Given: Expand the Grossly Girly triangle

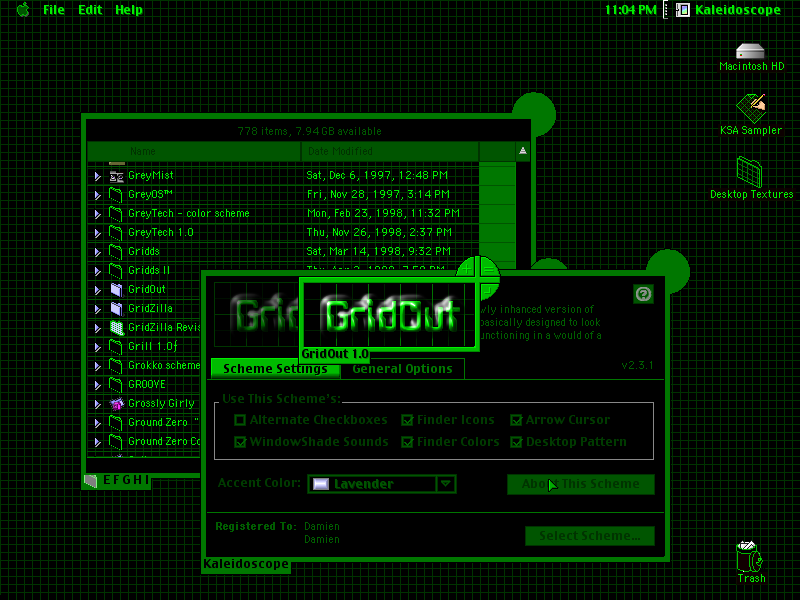Looking at the screenshot, I should [97, 404].
